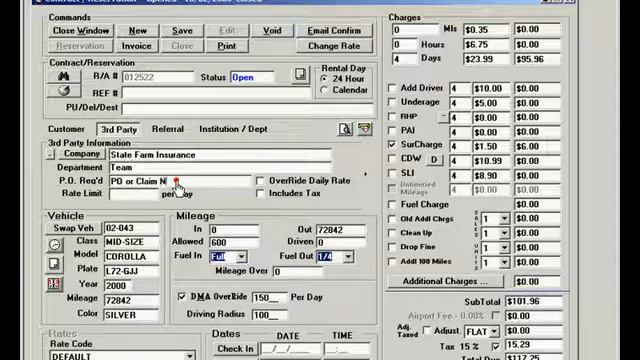Image resolution: width=640 pixels, height=360 pixels.
Task: Click the binoculars search icon beside R/A #
Action: point(64,76)
